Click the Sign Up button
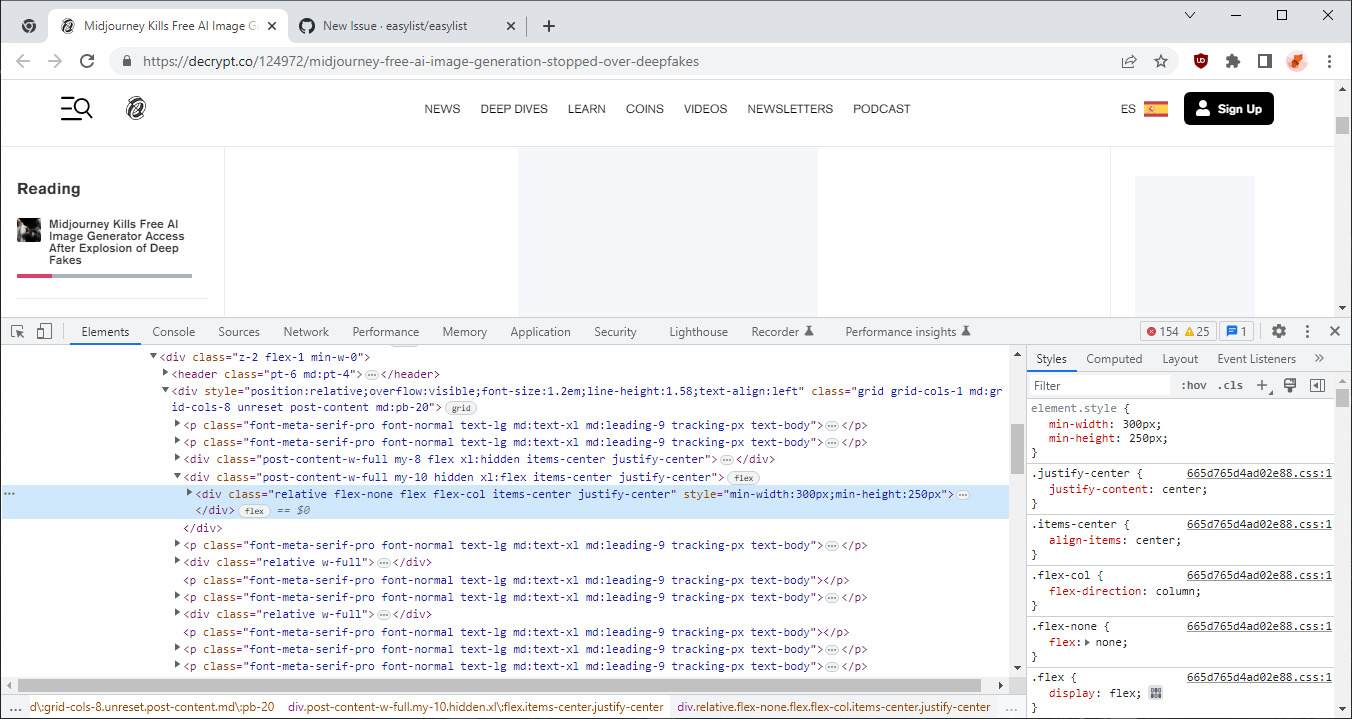 (x=1229, y=108)
